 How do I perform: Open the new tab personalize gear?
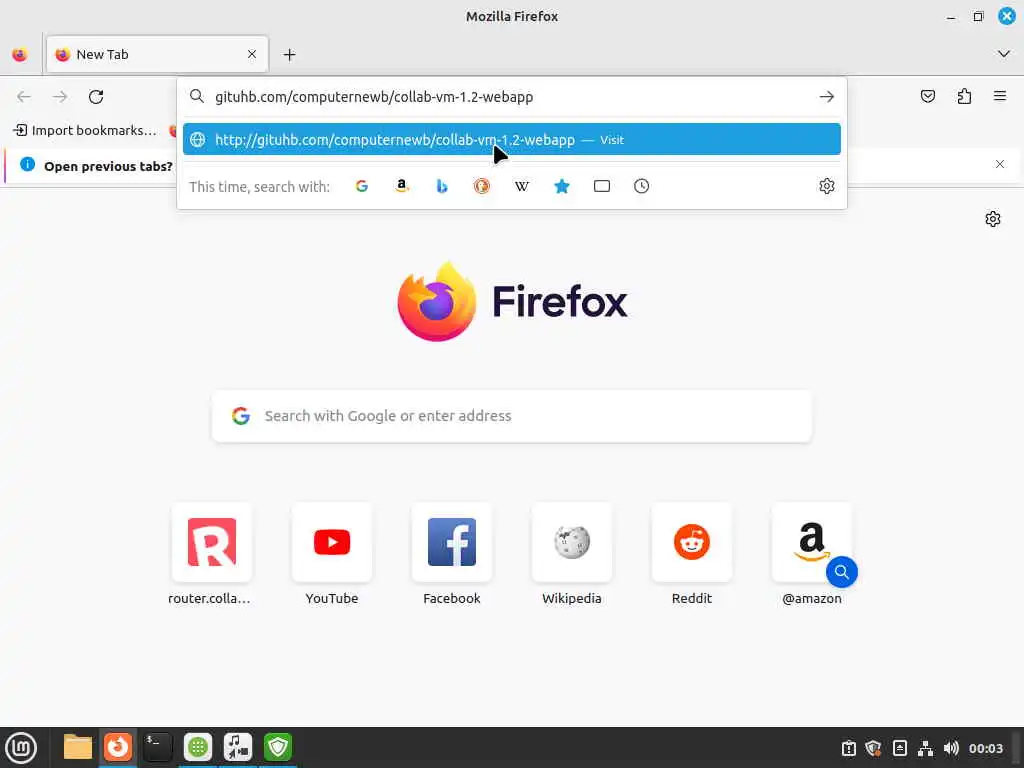[x=993, y=219]
